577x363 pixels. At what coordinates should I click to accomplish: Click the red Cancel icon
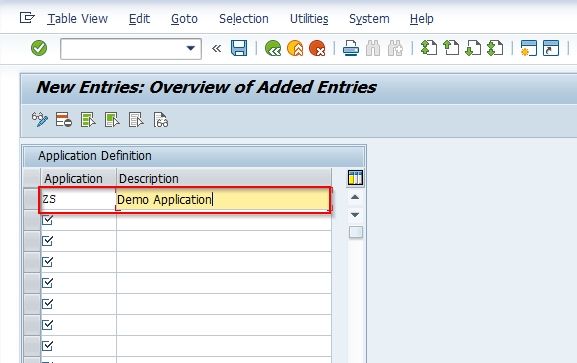[x=317, y=48]
